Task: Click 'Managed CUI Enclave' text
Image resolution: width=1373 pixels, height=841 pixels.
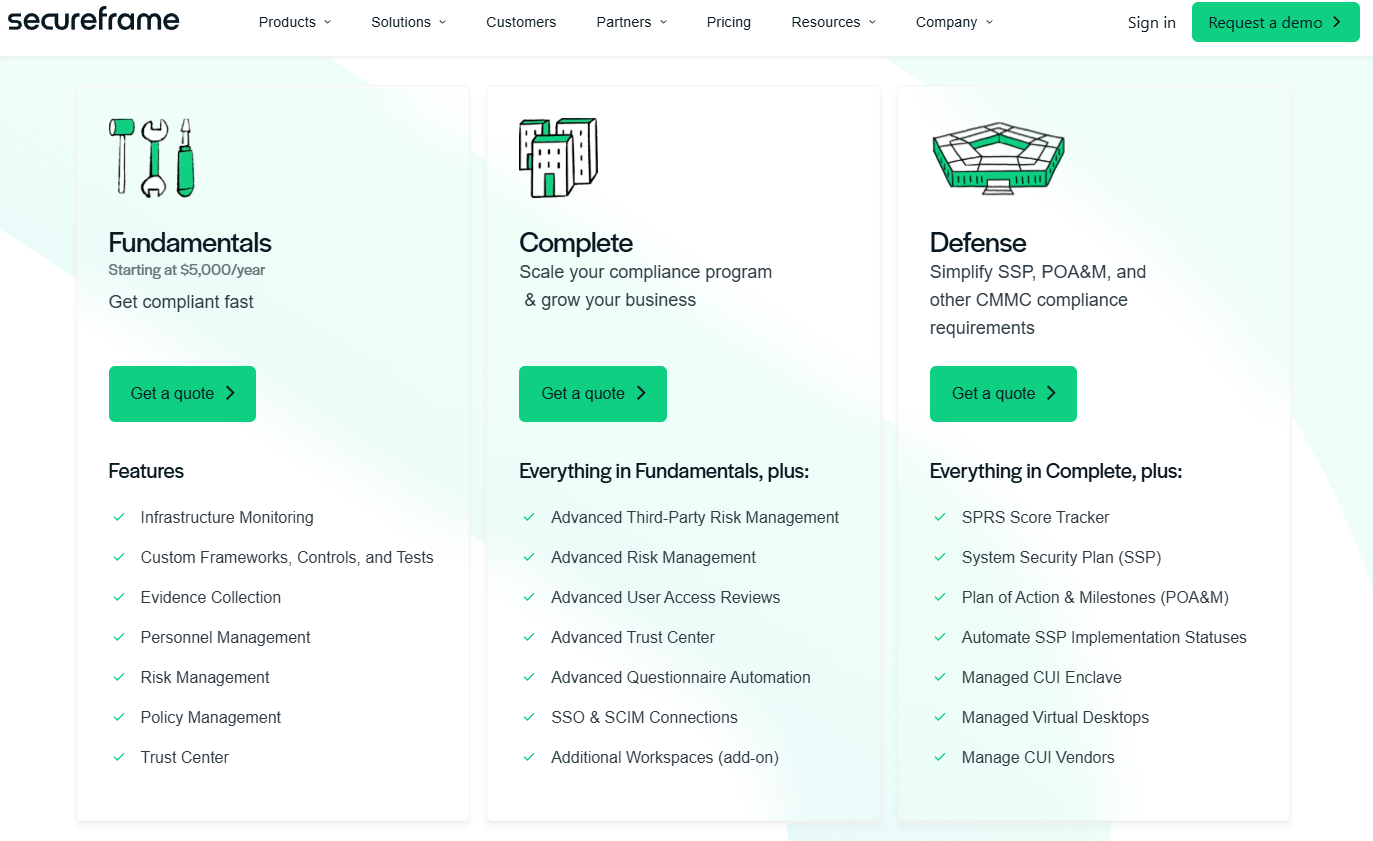Action: click(x=1042, y=677)
